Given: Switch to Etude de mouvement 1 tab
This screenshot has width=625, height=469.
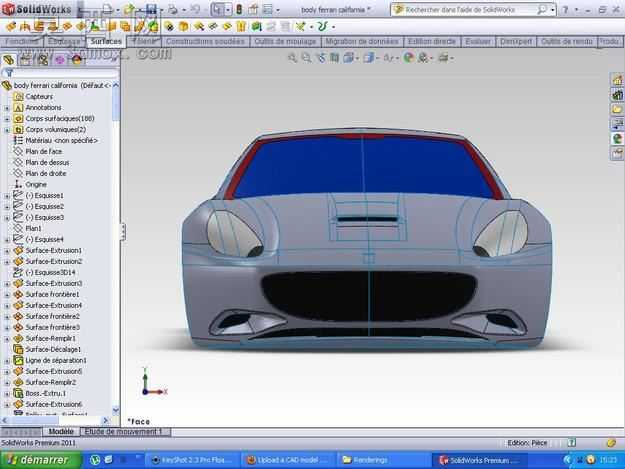Looking at the screenshot, I should [124, 432].
